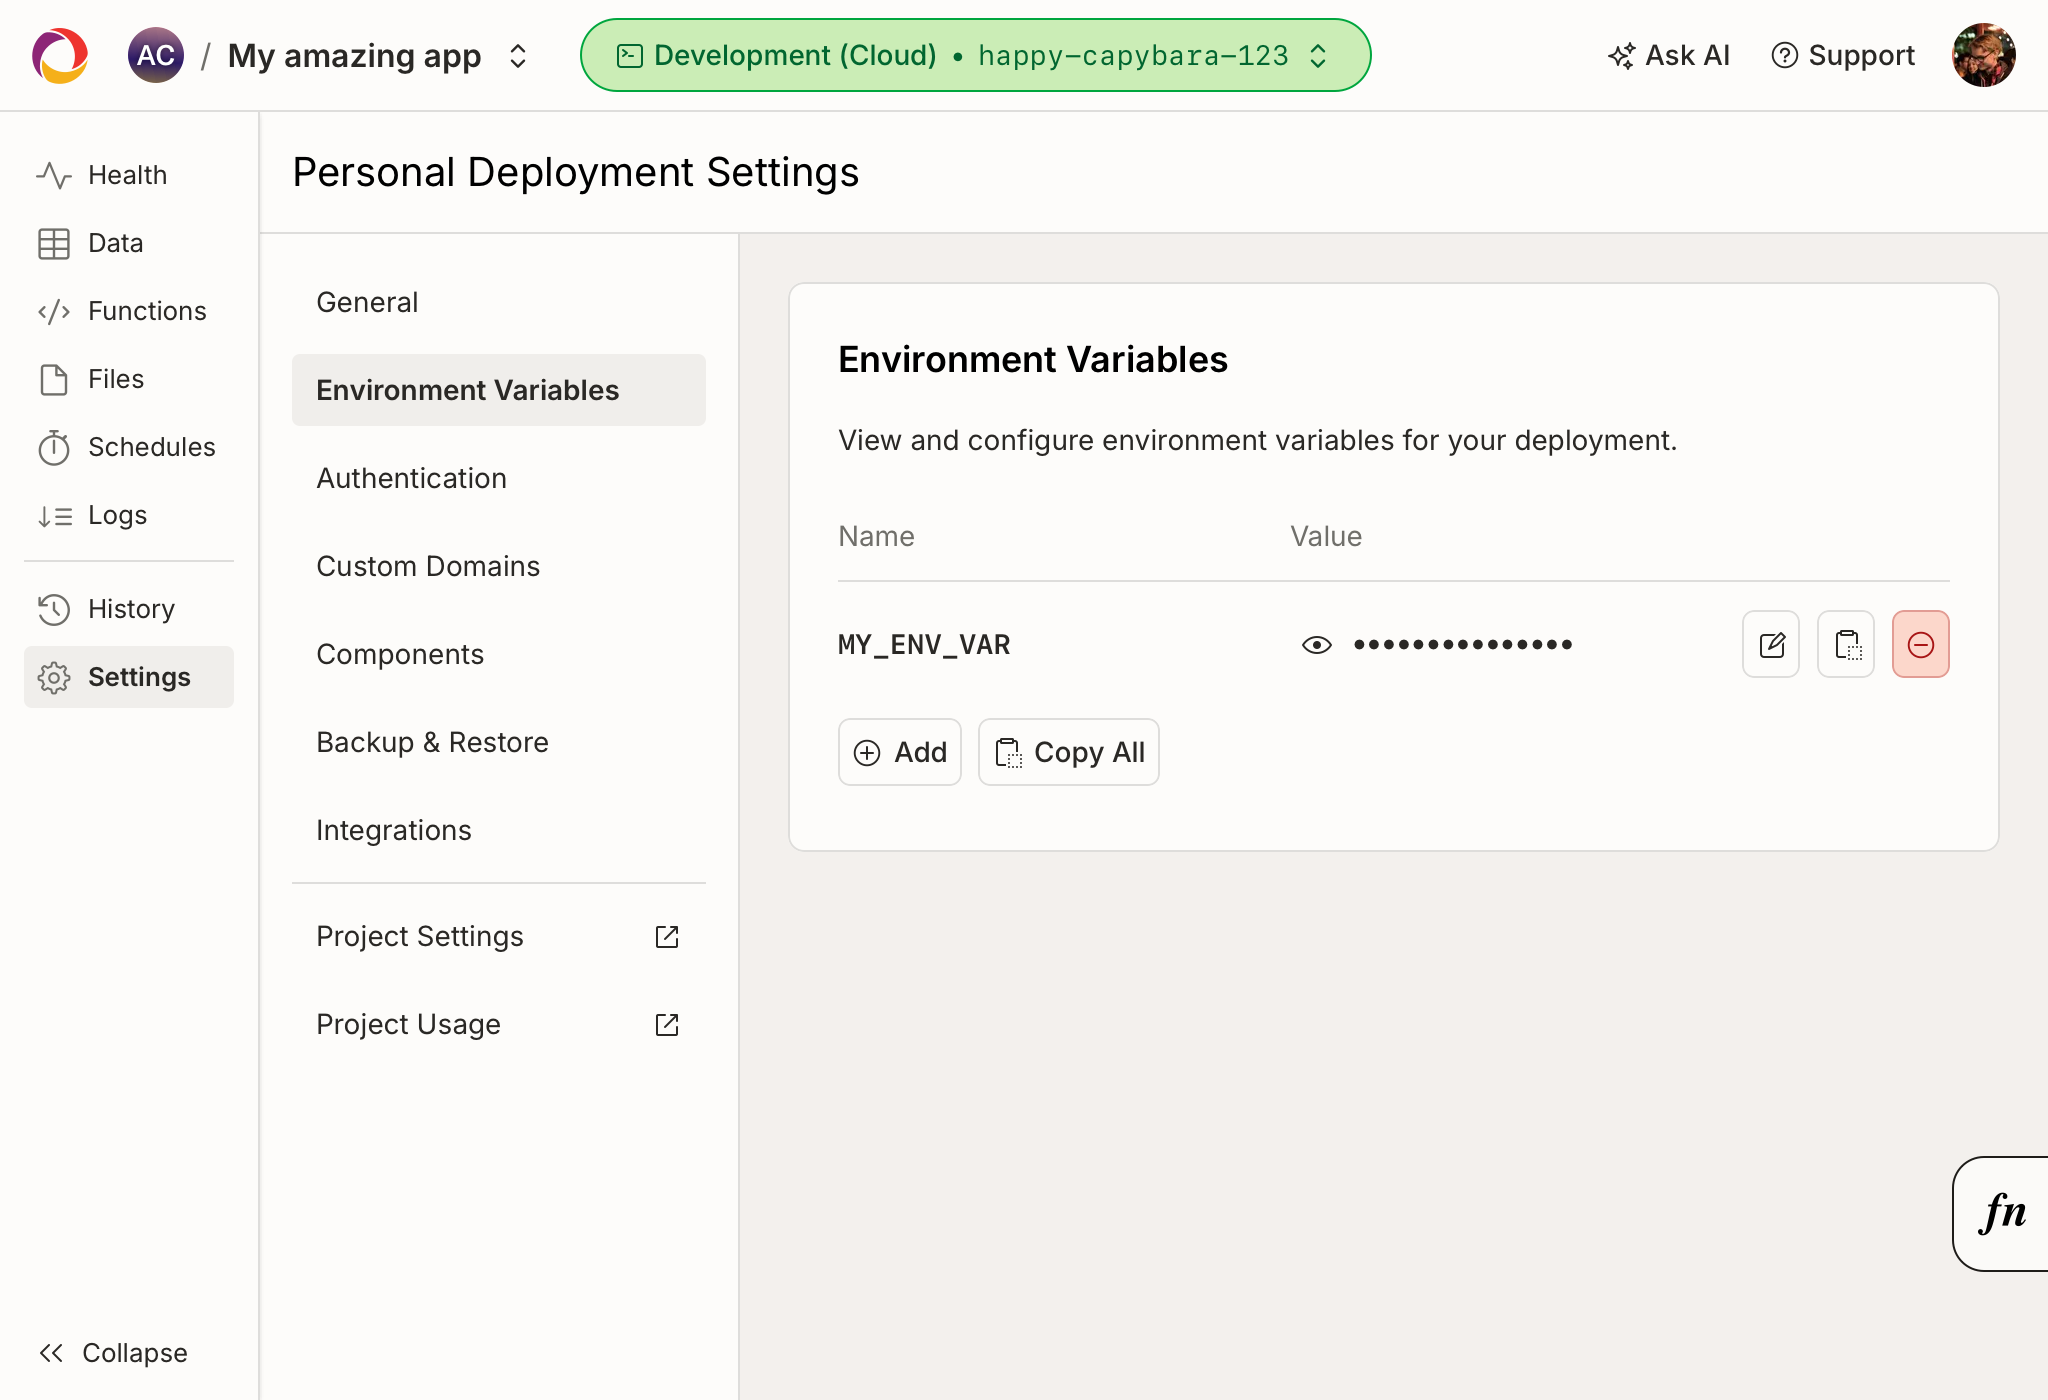The height and width of the screenshot is (1400, 2048).
Task: Click the Value column header
Action: (x=1326, y=536)
